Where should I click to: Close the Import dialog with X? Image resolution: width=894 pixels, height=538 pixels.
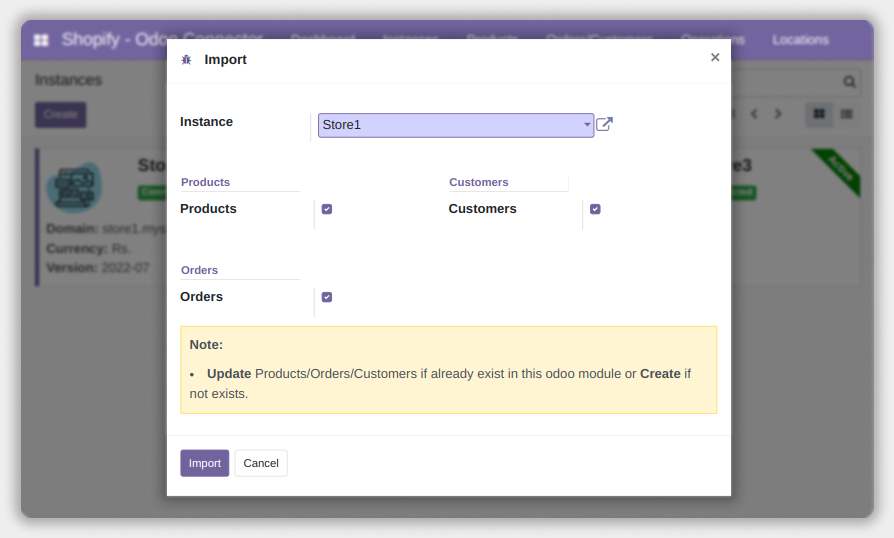(715, 57)
